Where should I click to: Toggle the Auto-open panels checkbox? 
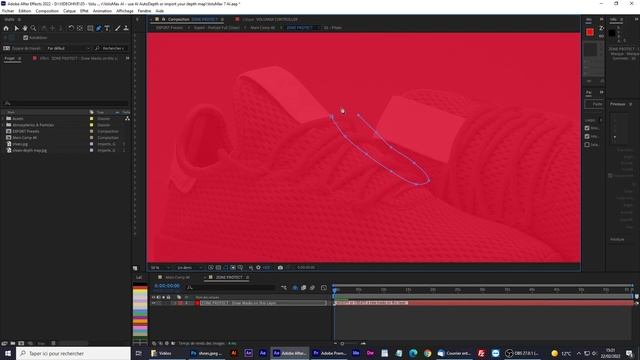tap(26, 38)
